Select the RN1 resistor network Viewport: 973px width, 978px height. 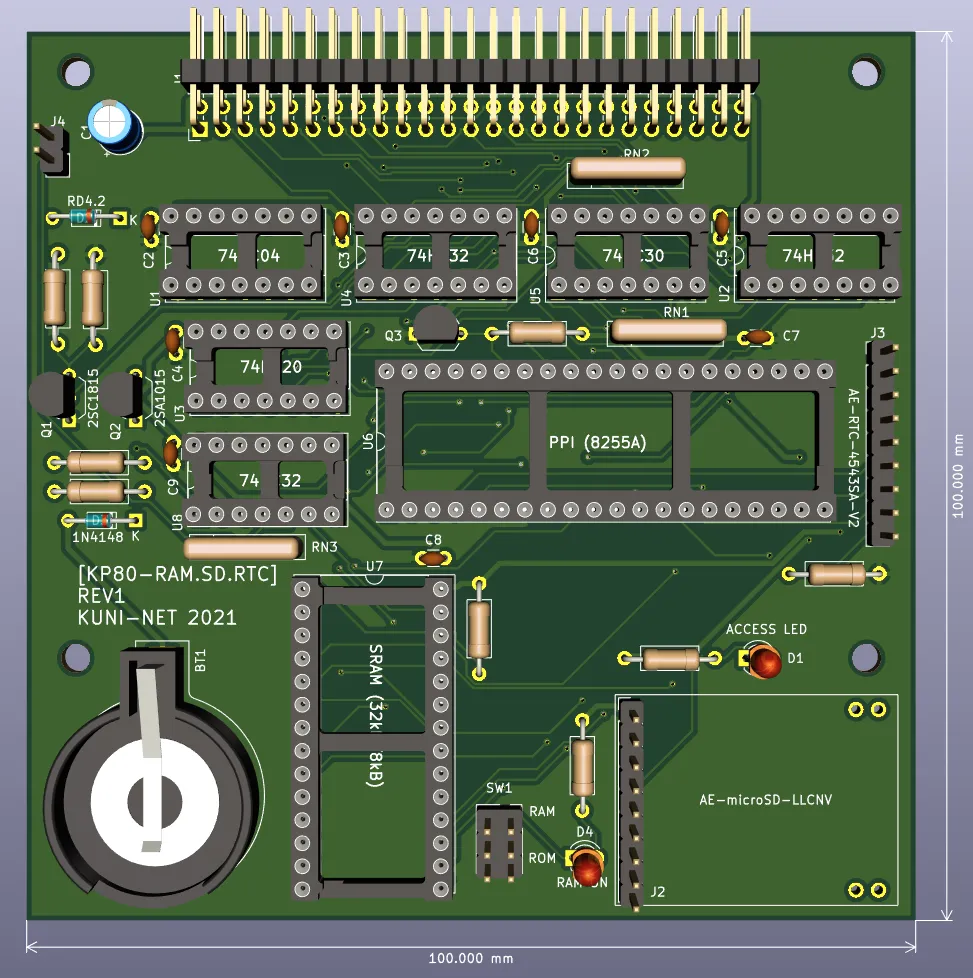pyautogui.click(x=668, y=331)
